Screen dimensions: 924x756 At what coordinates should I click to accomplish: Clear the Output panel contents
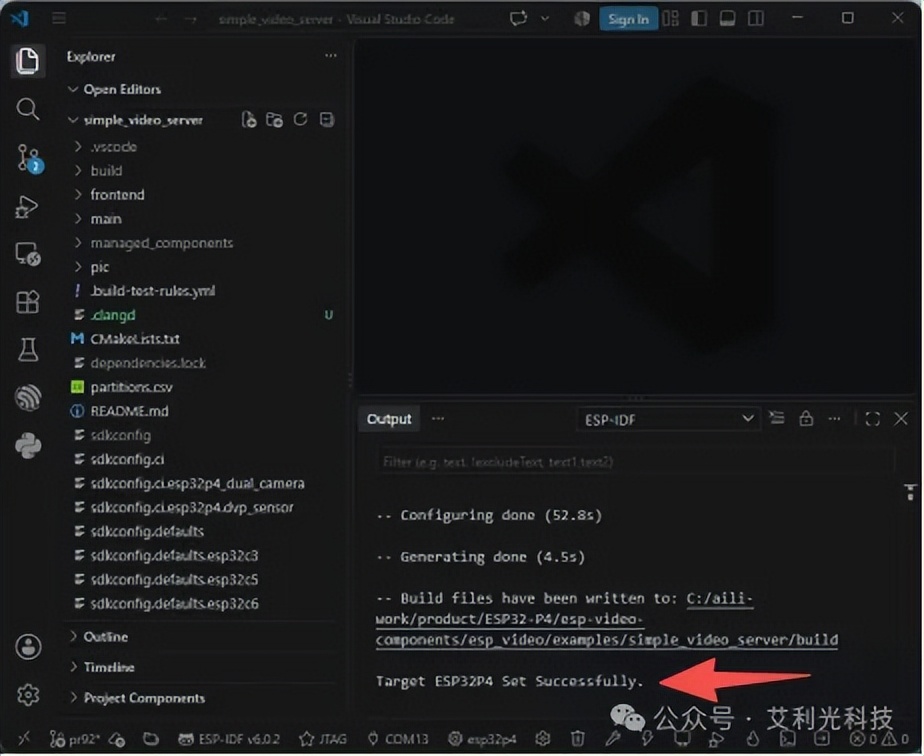[777, 418]
